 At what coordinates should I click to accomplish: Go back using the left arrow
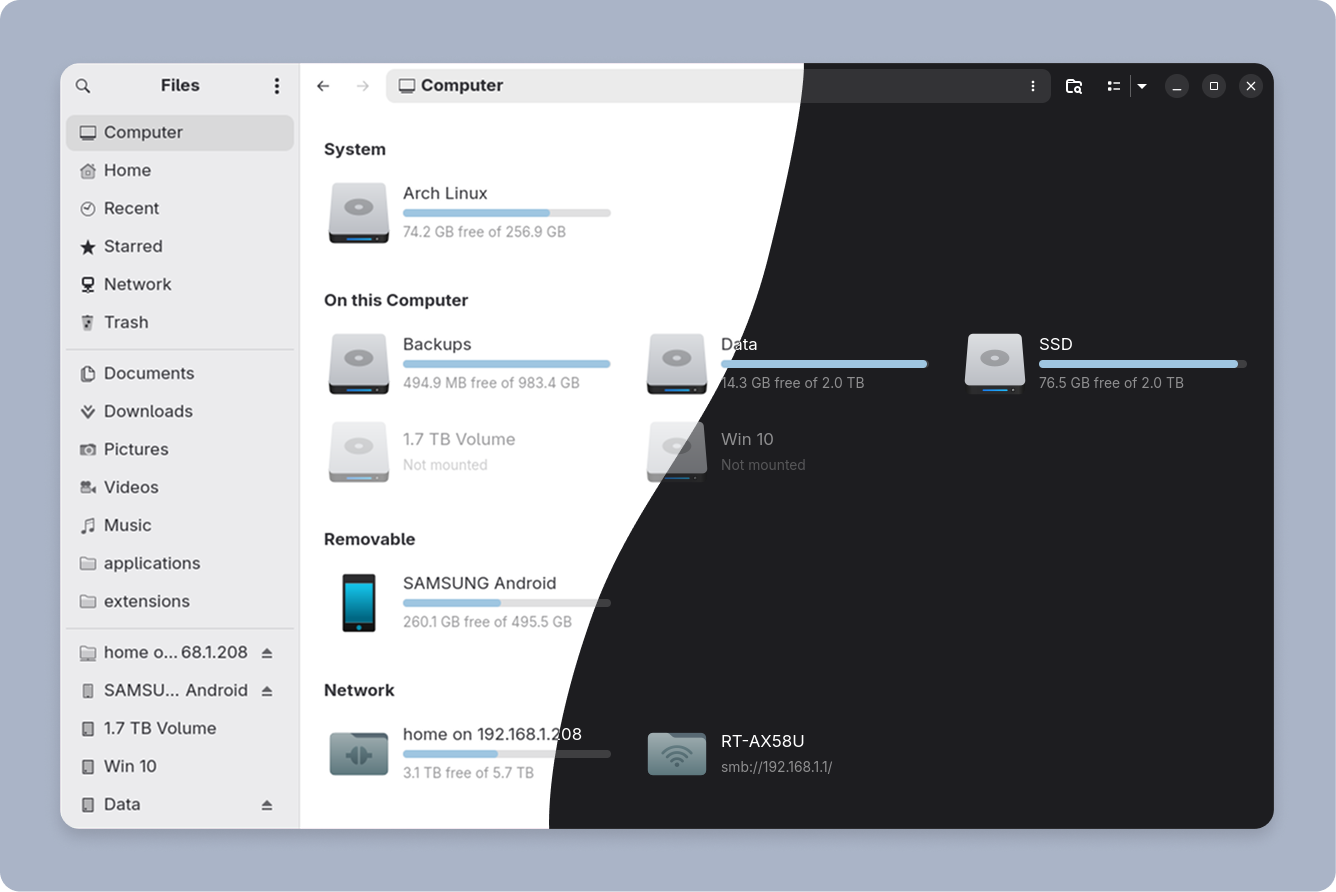pyautogui.click(x=323, y=86)
